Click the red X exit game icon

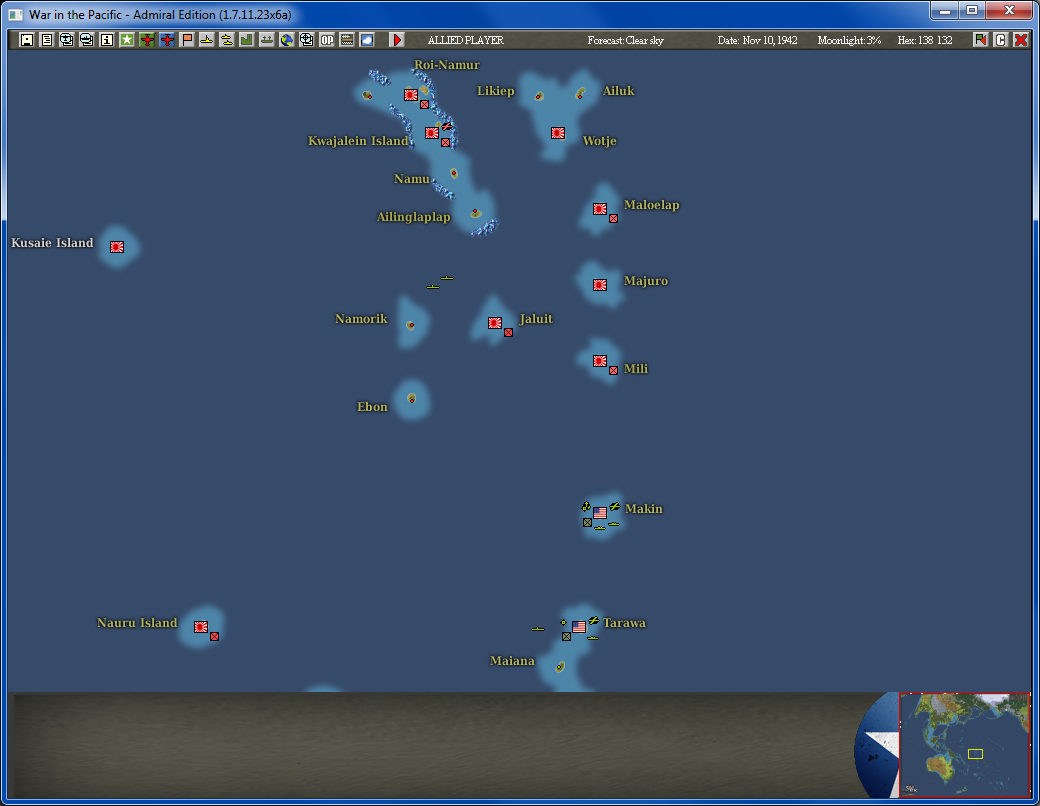coord(1021,40)
